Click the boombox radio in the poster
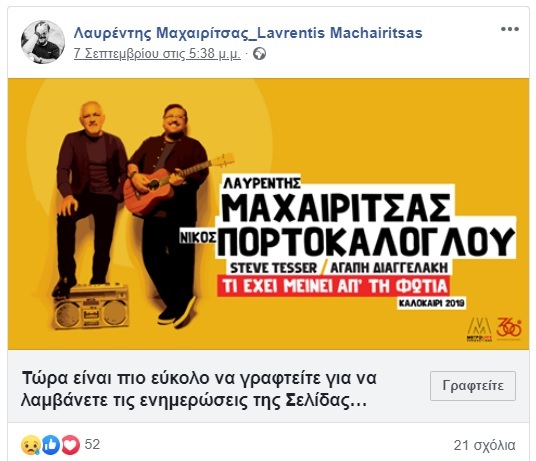 coord(92,306)
